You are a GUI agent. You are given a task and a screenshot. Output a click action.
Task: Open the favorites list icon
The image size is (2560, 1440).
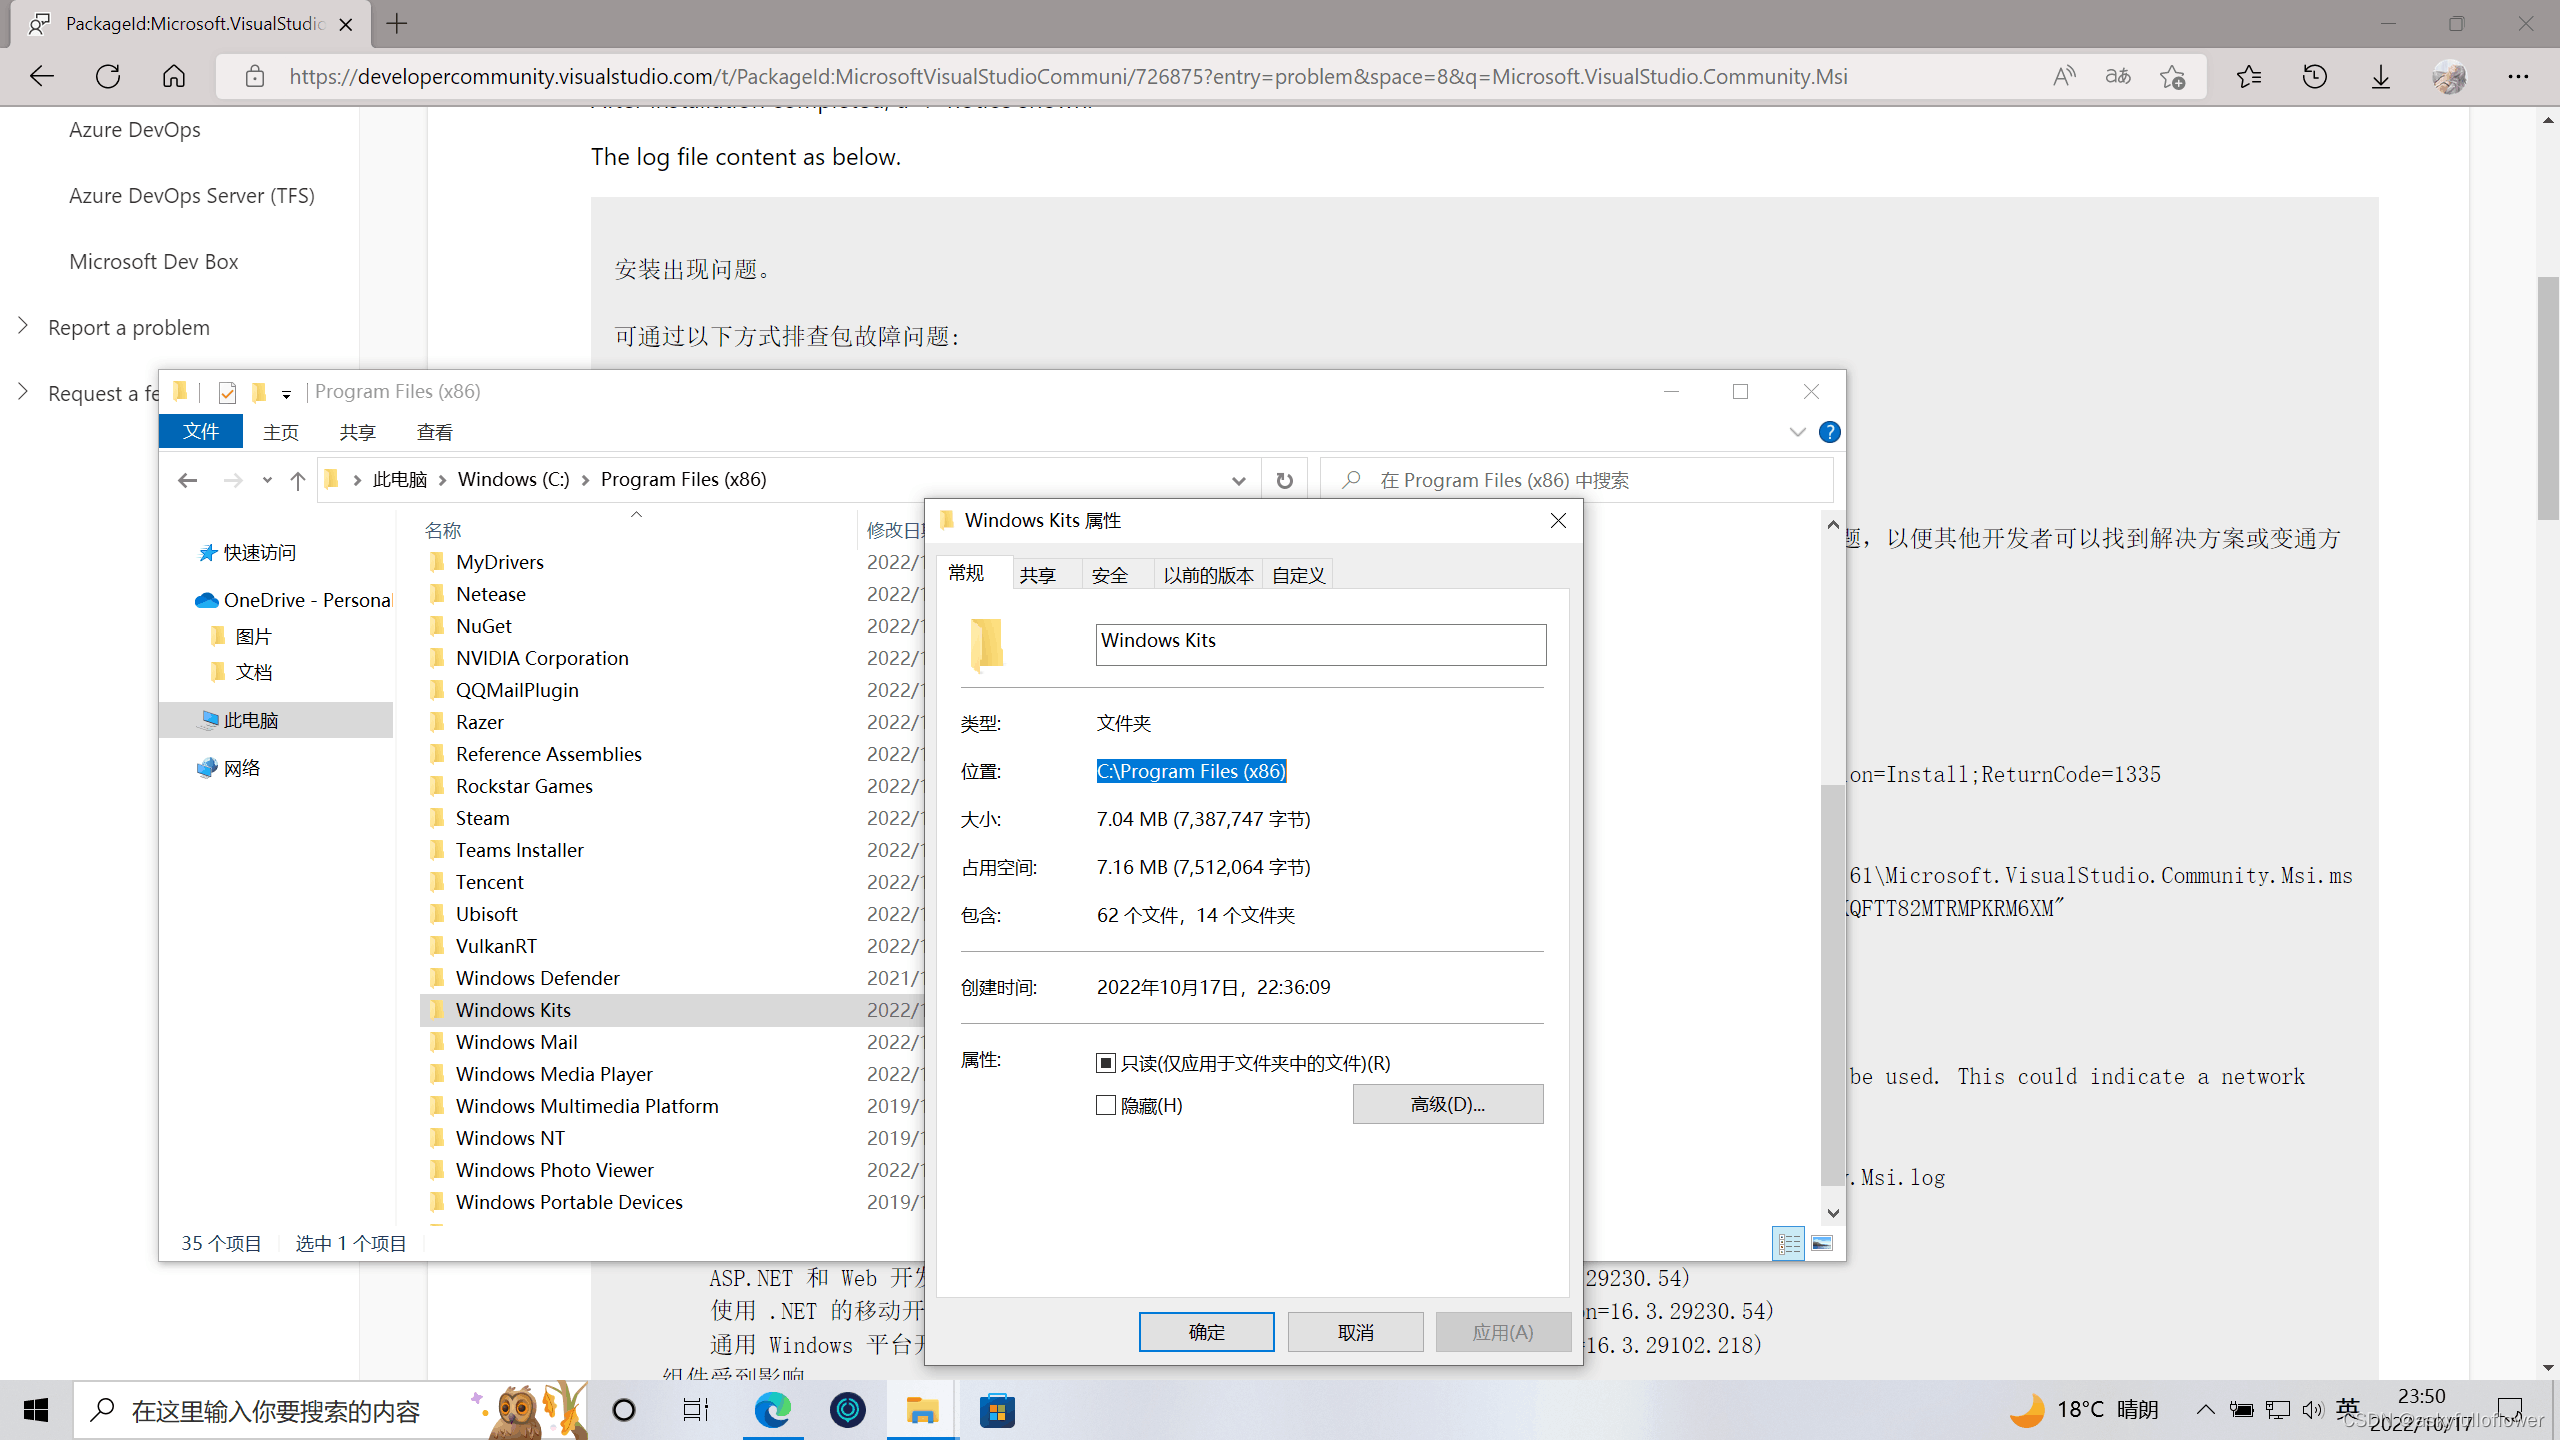(x=2249, y=76)
